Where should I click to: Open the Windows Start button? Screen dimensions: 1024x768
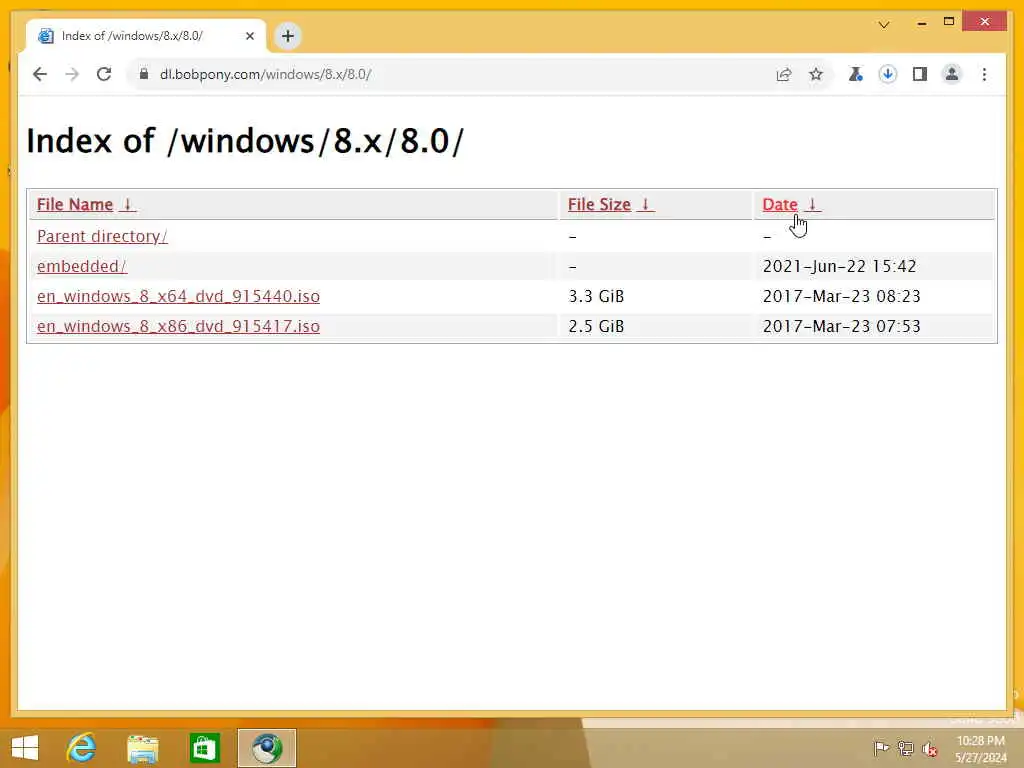[x=25, y=748]
